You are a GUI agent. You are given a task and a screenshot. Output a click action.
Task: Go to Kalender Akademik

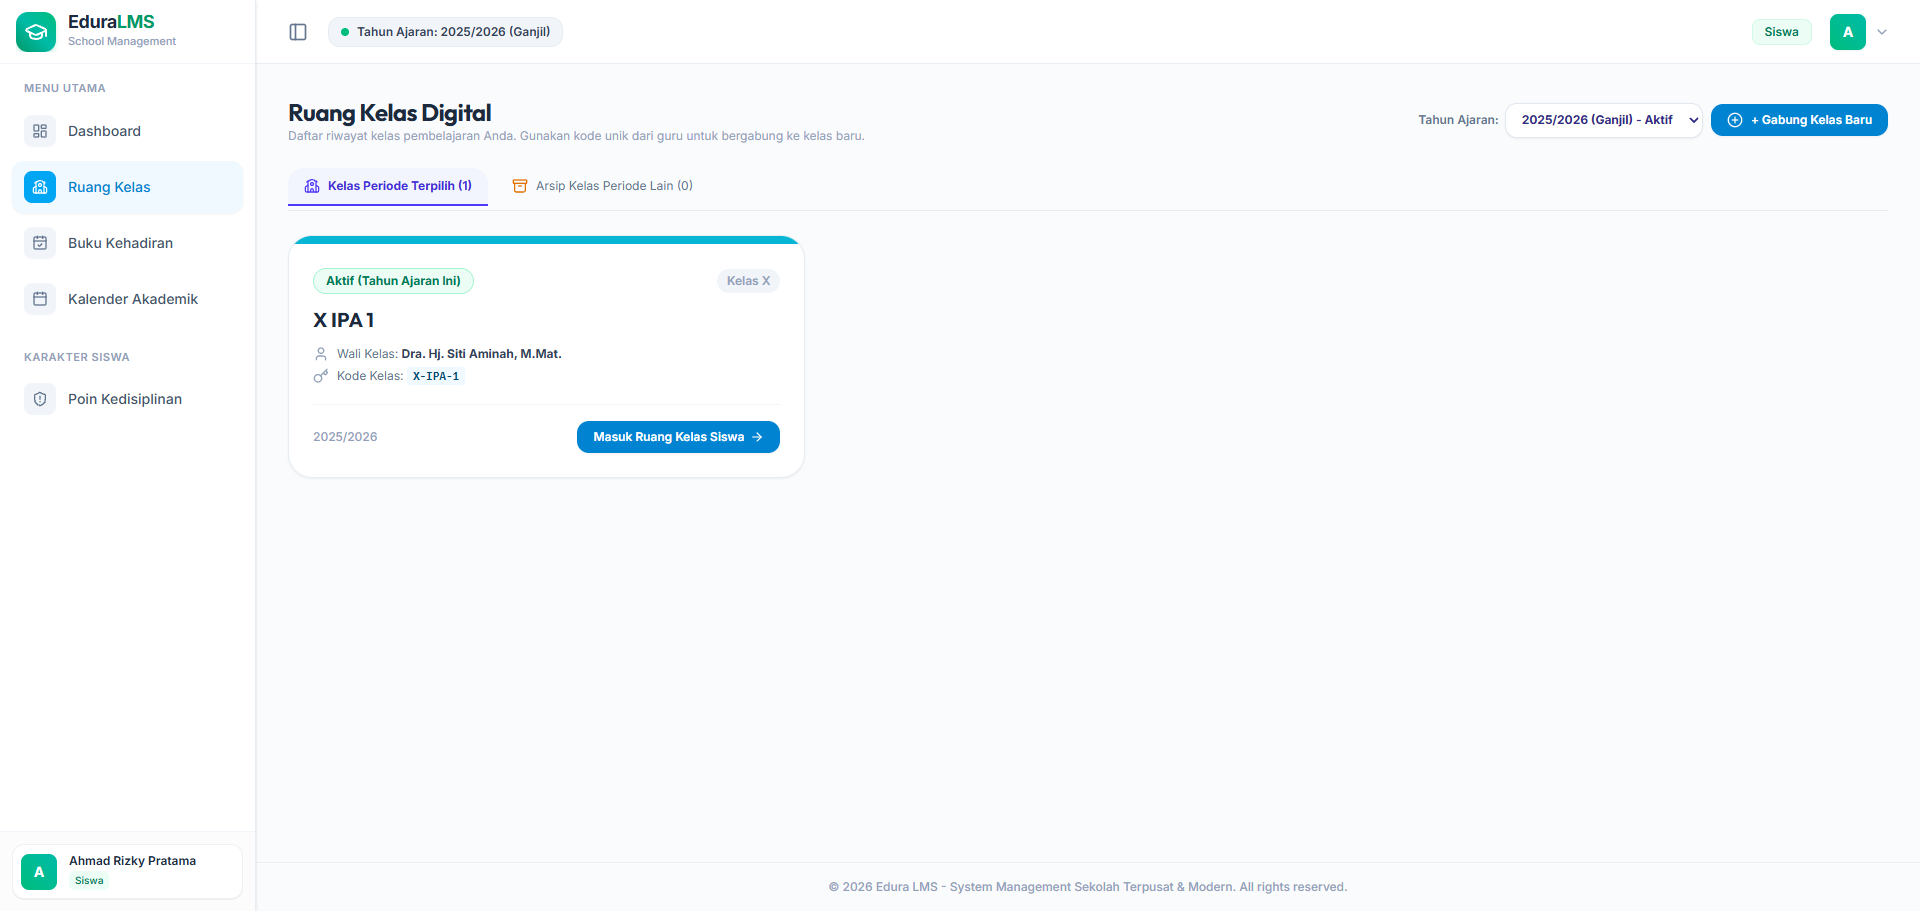[x=128, y=299]
